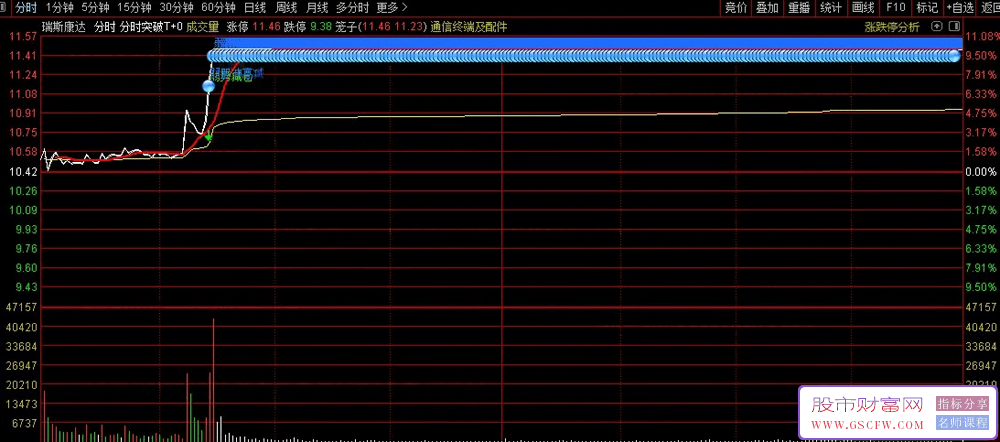
Task: Open the 月线 monthly chart tab
Action: tap(317, 8)
